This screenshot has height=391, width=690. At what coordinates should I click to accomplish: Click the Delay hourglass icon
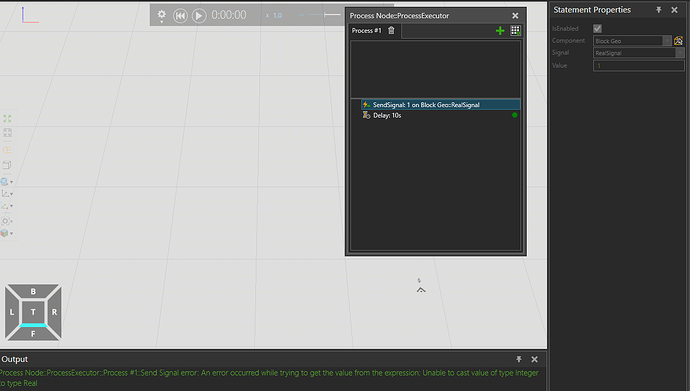[366, 115]
